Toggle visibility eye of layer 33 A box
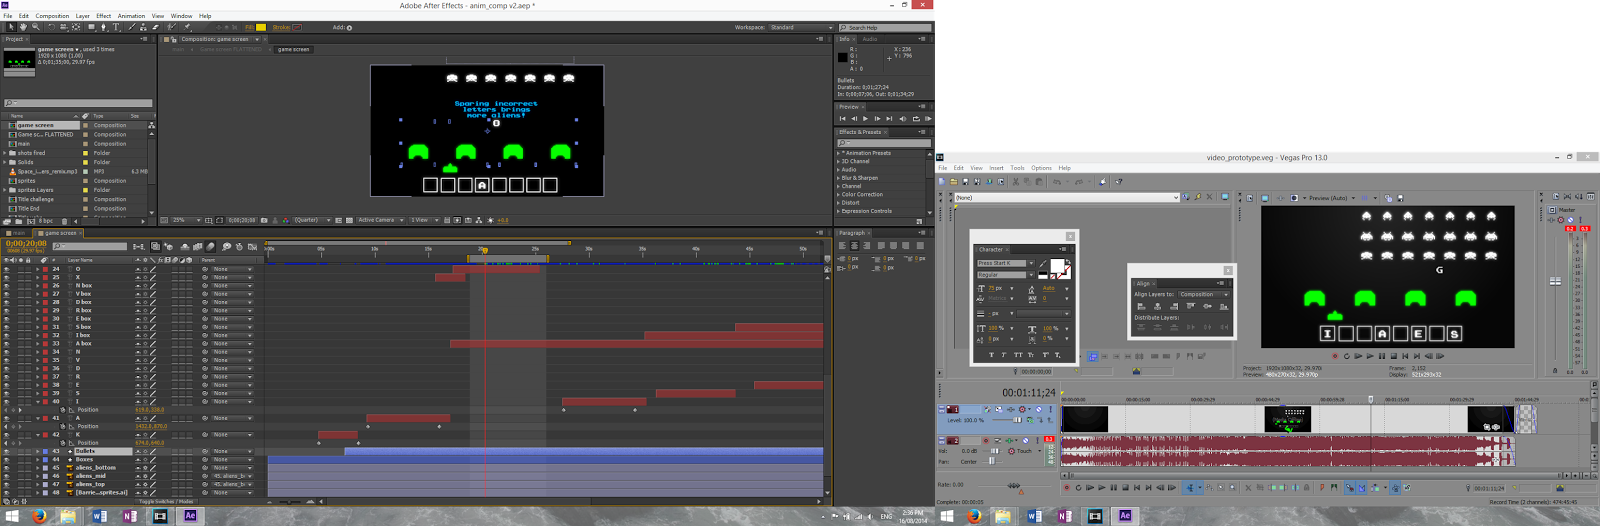The height and width of the screenshot is (526, 1600). [x=6, y=344]
